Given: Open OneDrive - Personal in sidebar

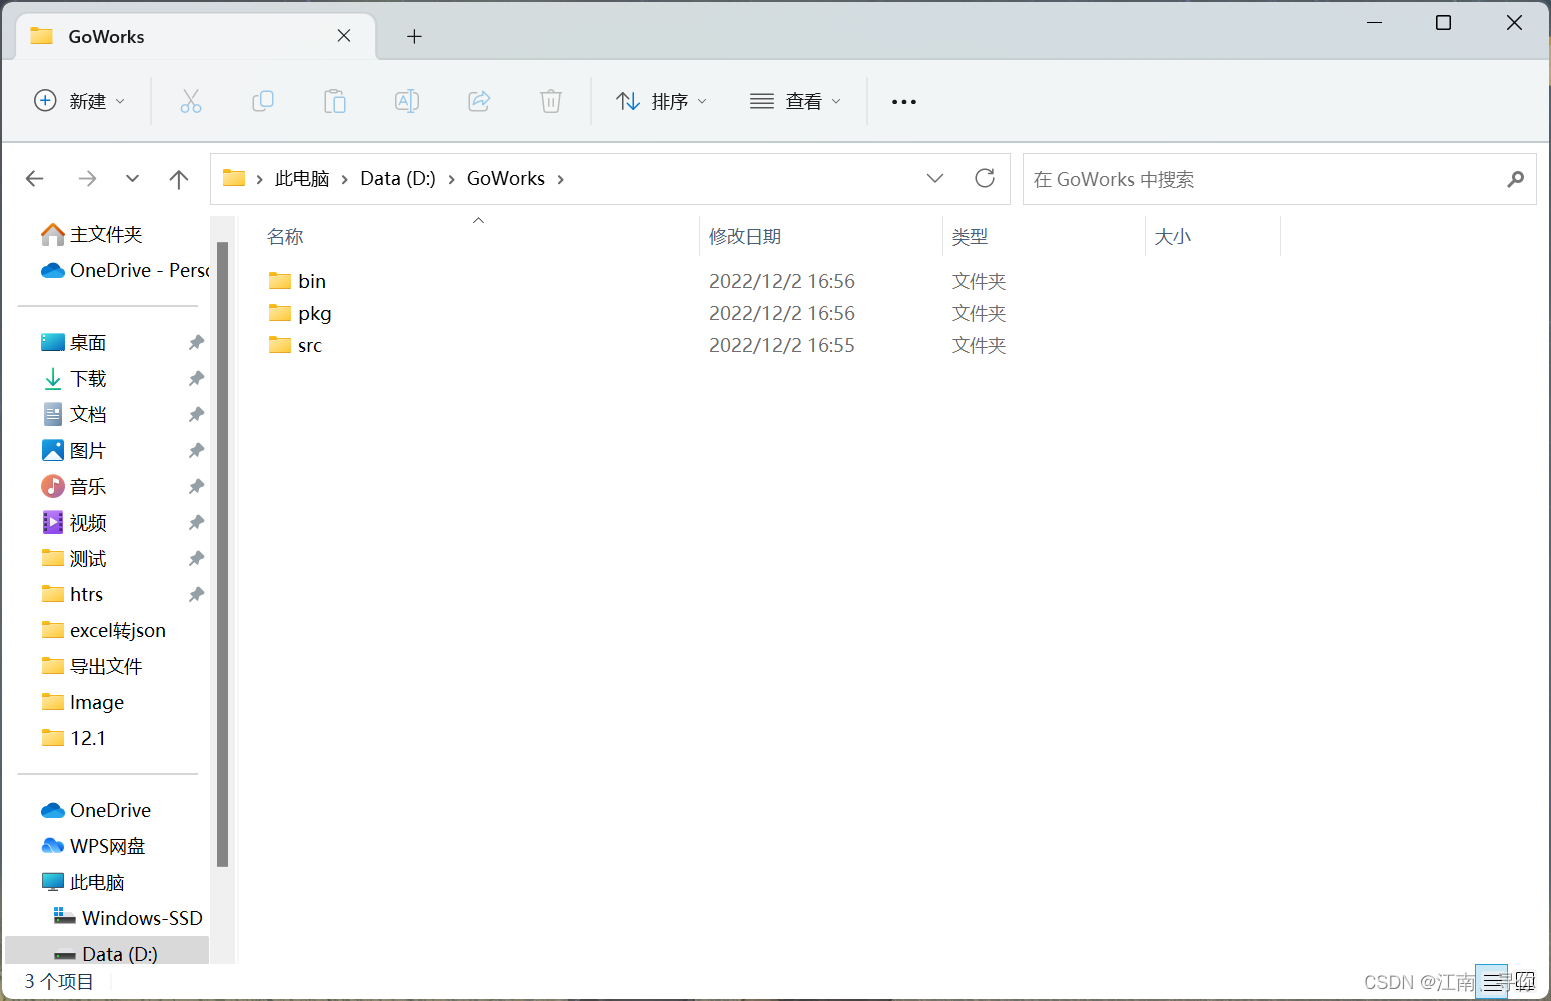Looking at the screenshot, I should tap(125, 270).
